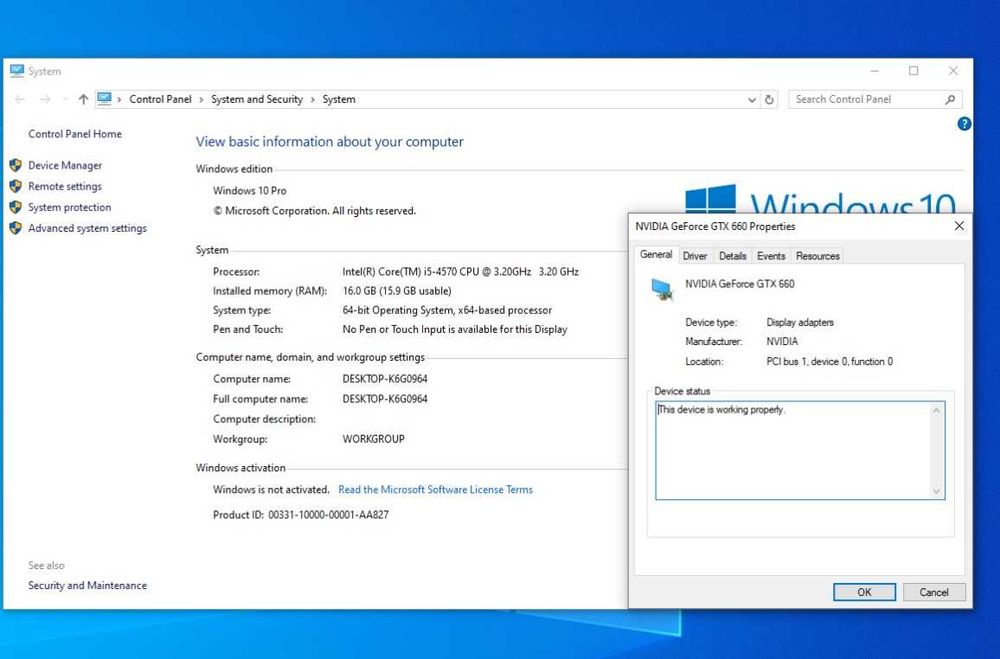Click device status scrollbar up arrow
Screen dimensions: 1000x659
936,410
